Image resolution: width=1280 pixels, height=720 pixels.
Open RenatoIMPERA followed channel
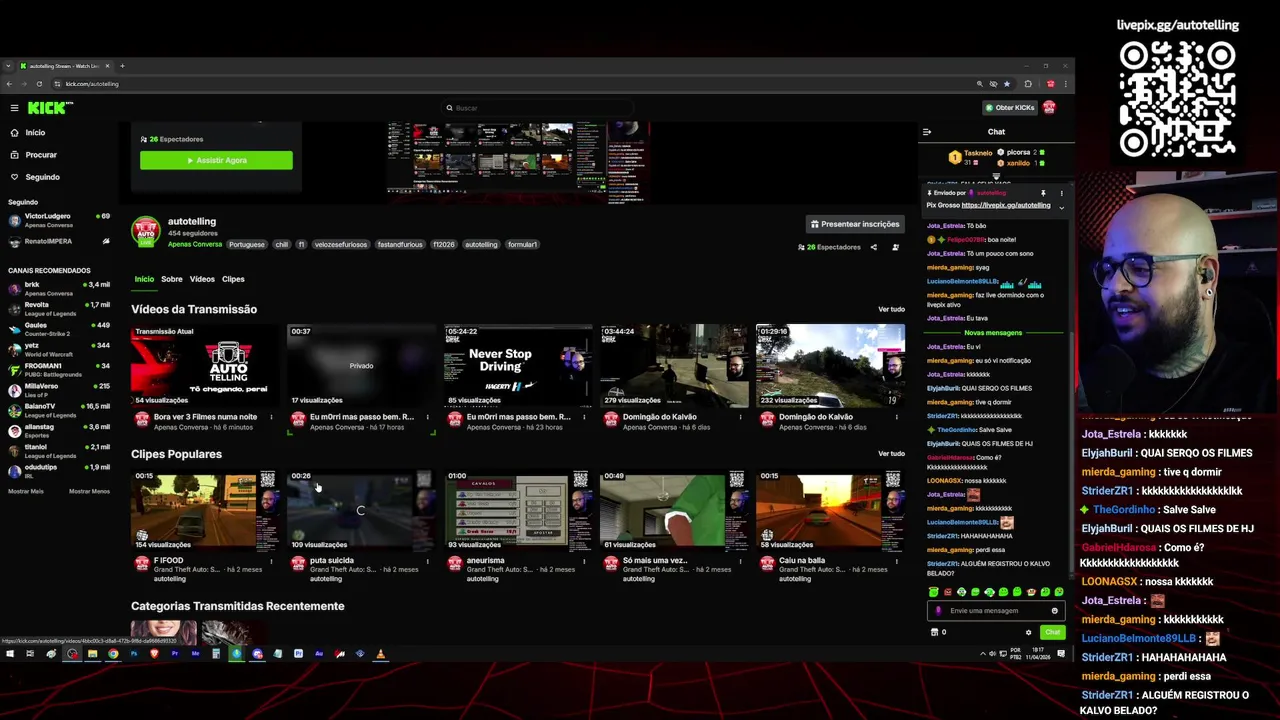click(58, 241)
